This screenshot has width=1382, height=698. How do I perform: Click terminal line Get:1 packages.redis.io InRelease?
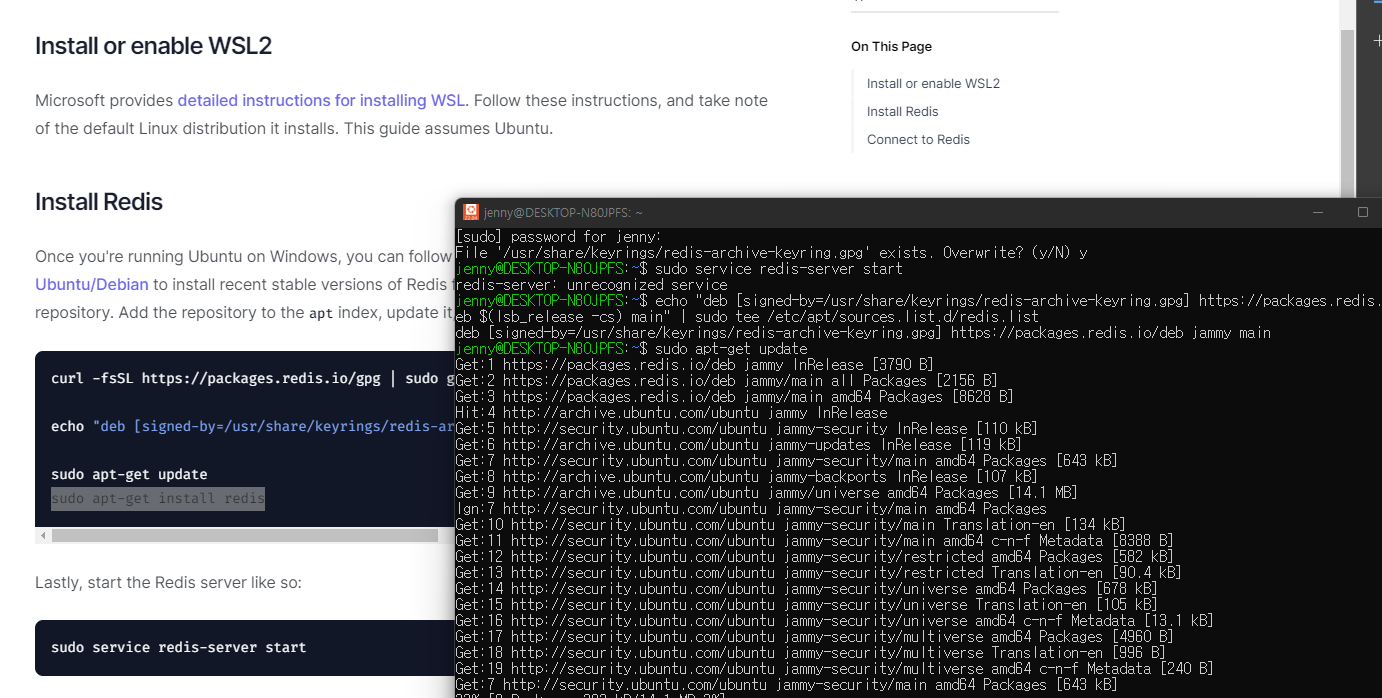point(694,365)
